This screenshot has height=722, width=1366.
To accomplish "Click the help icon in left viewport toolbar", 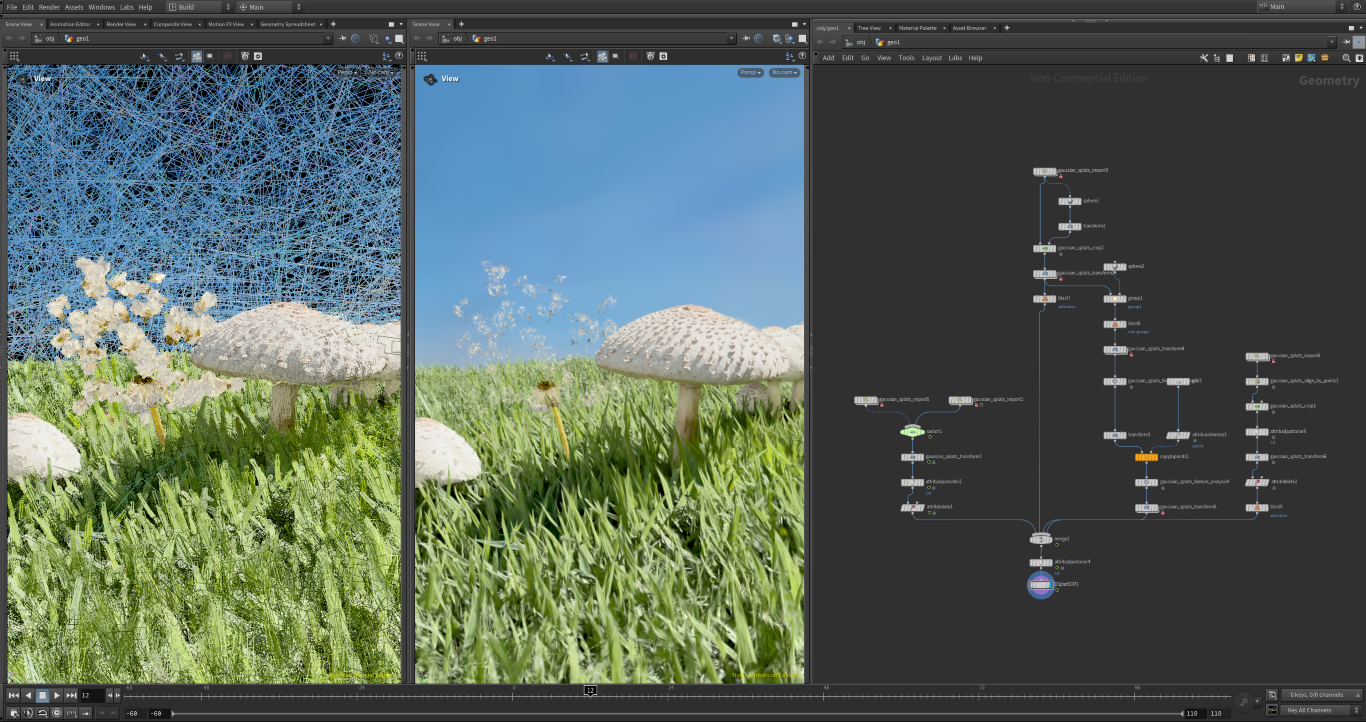I will (399, 57).
